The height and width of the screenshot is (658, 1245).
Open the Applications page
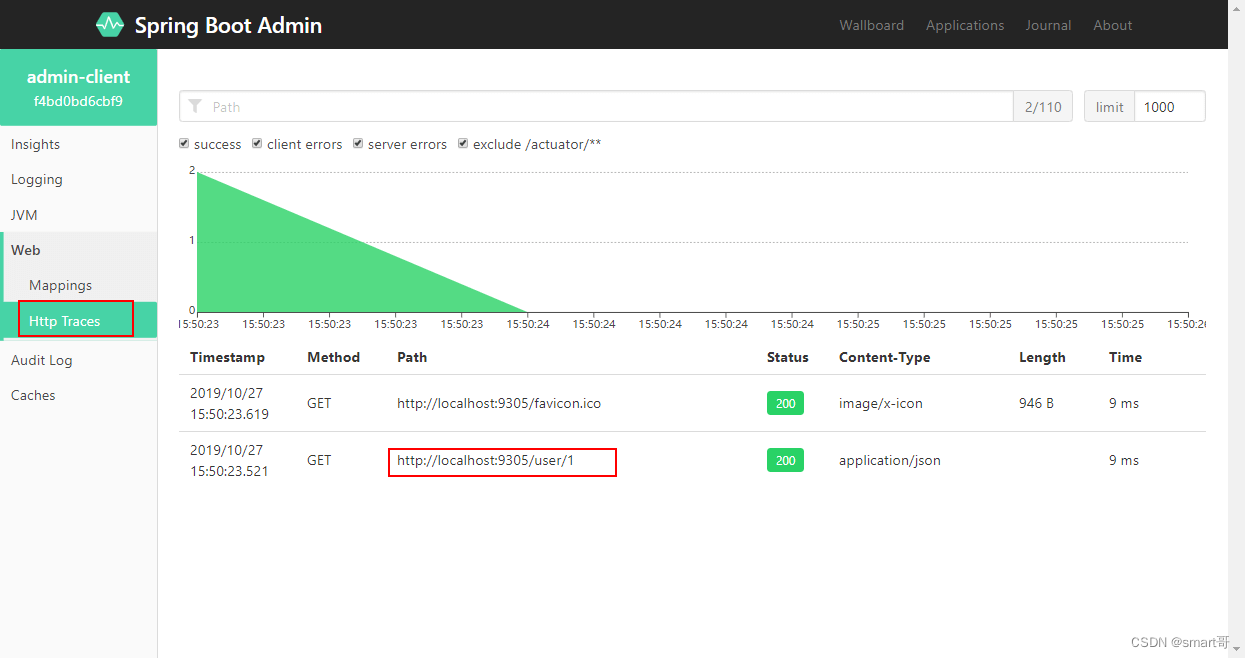[964, 25]
